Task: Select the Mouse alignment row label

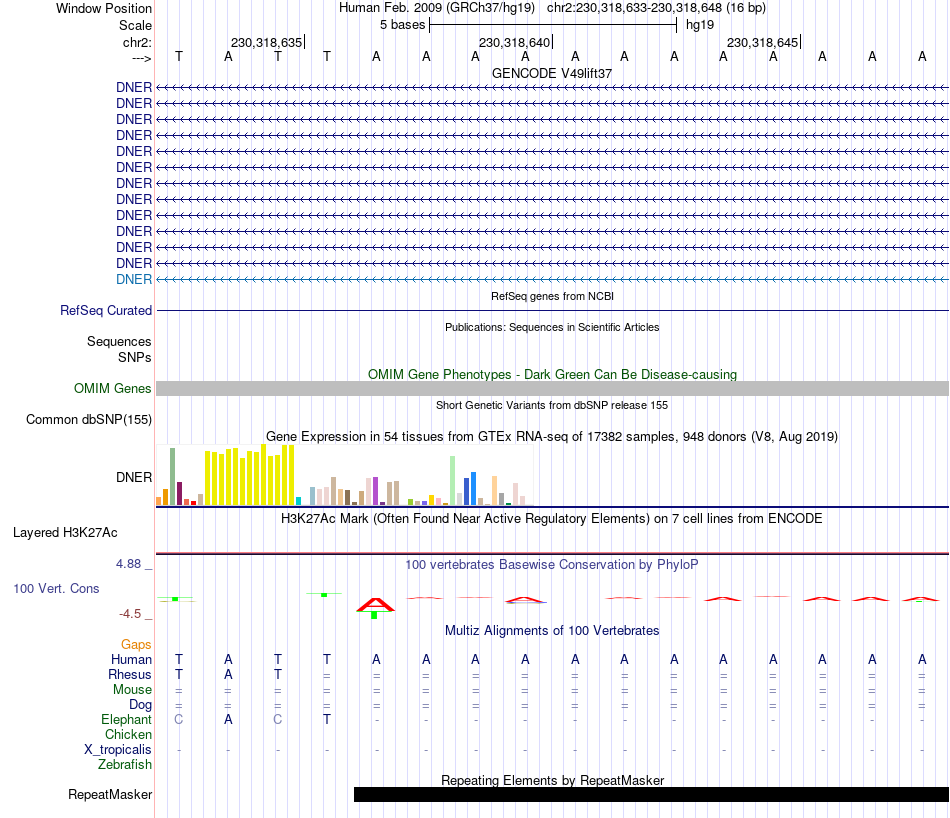Action: point(133,690)
